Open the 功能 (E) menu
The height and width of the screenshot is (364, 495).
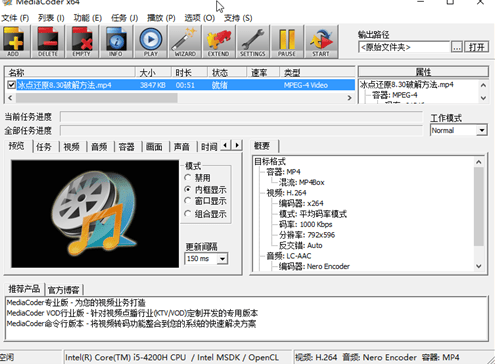coord(88,18)
